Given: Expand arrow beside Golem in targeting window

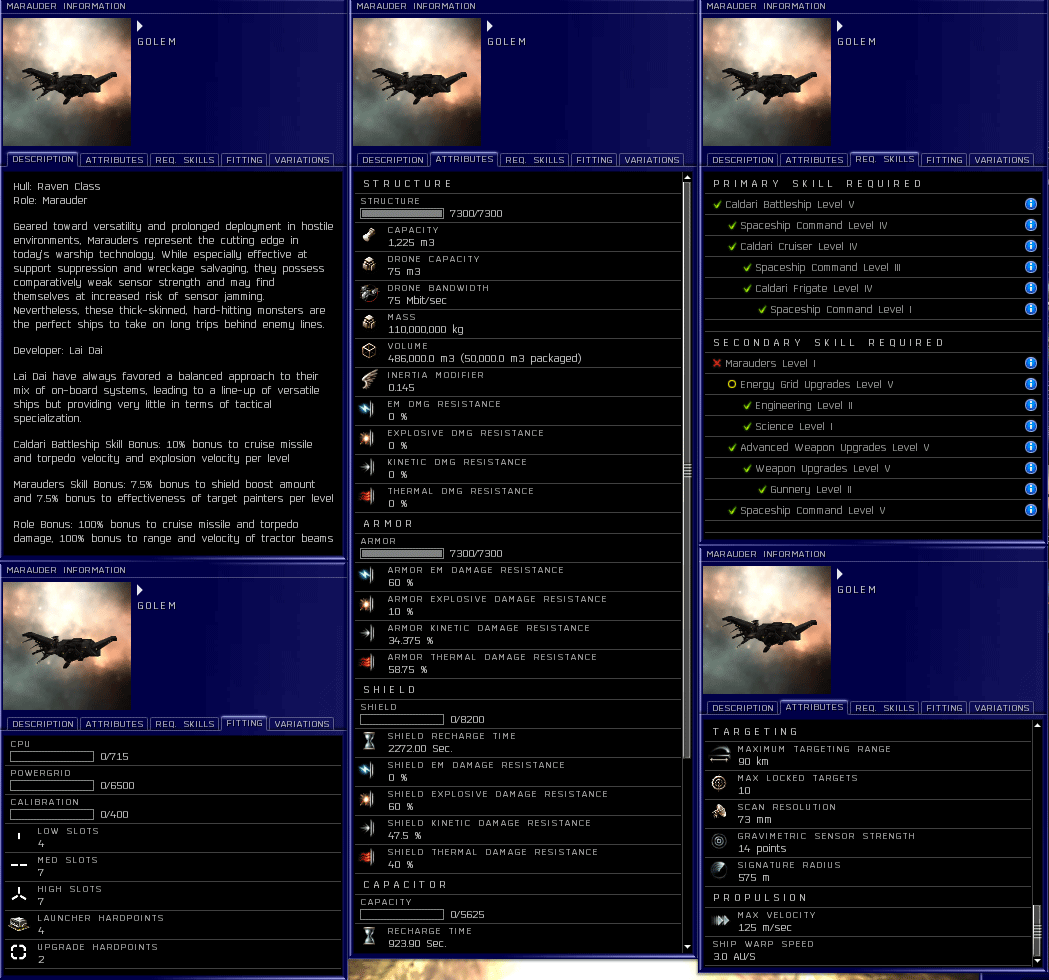Looking at the screenshot, I should [x=840, y=574].
